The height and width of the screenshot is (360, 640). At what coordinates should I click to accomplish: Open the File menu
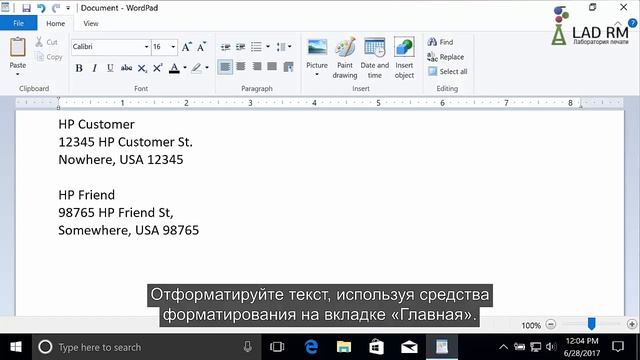(x=18, y=23)
